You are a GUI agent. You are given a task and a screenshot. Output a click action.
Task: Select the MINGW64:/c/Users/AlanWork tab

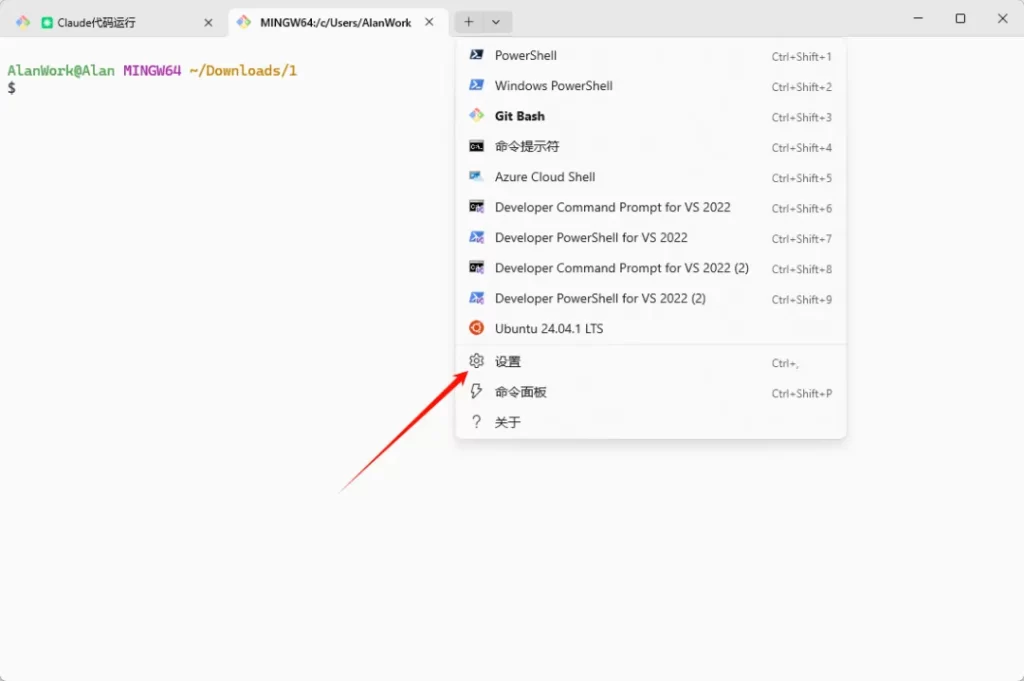coord(338,23)
